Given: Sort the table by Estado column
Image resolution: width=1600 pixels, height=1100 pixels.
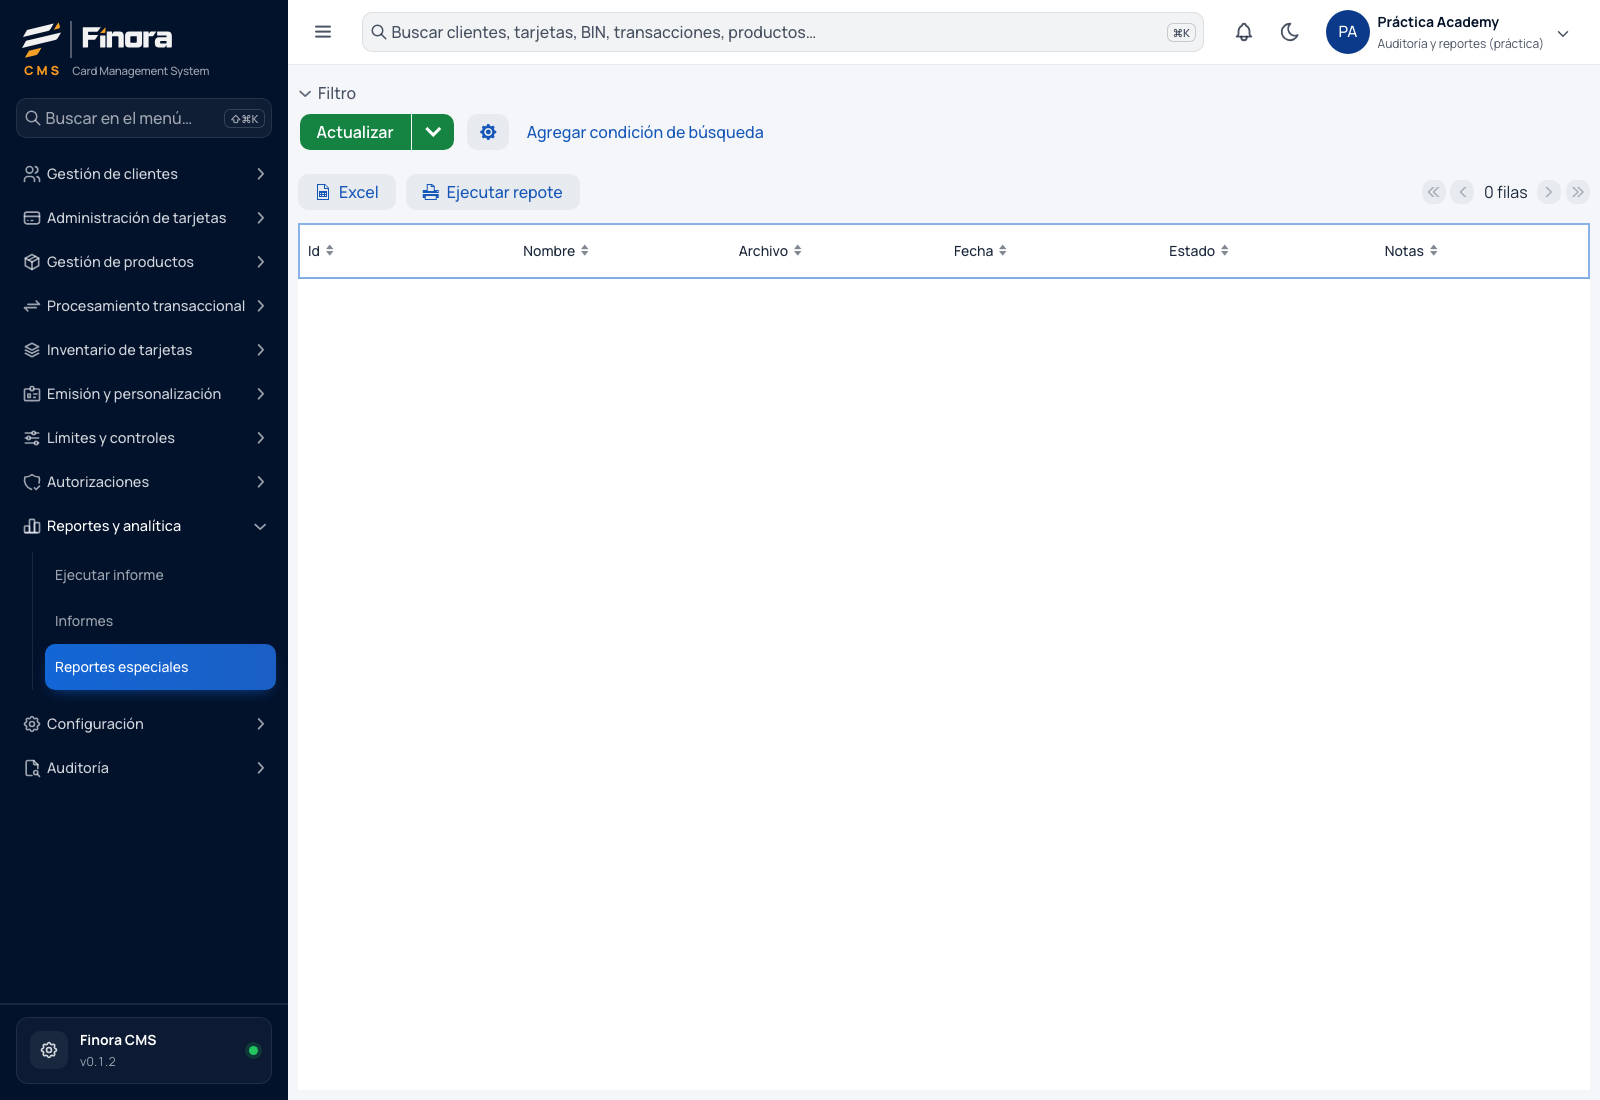Looking at the screenshot, I should pyautogui.click(x=1199, y=251).
